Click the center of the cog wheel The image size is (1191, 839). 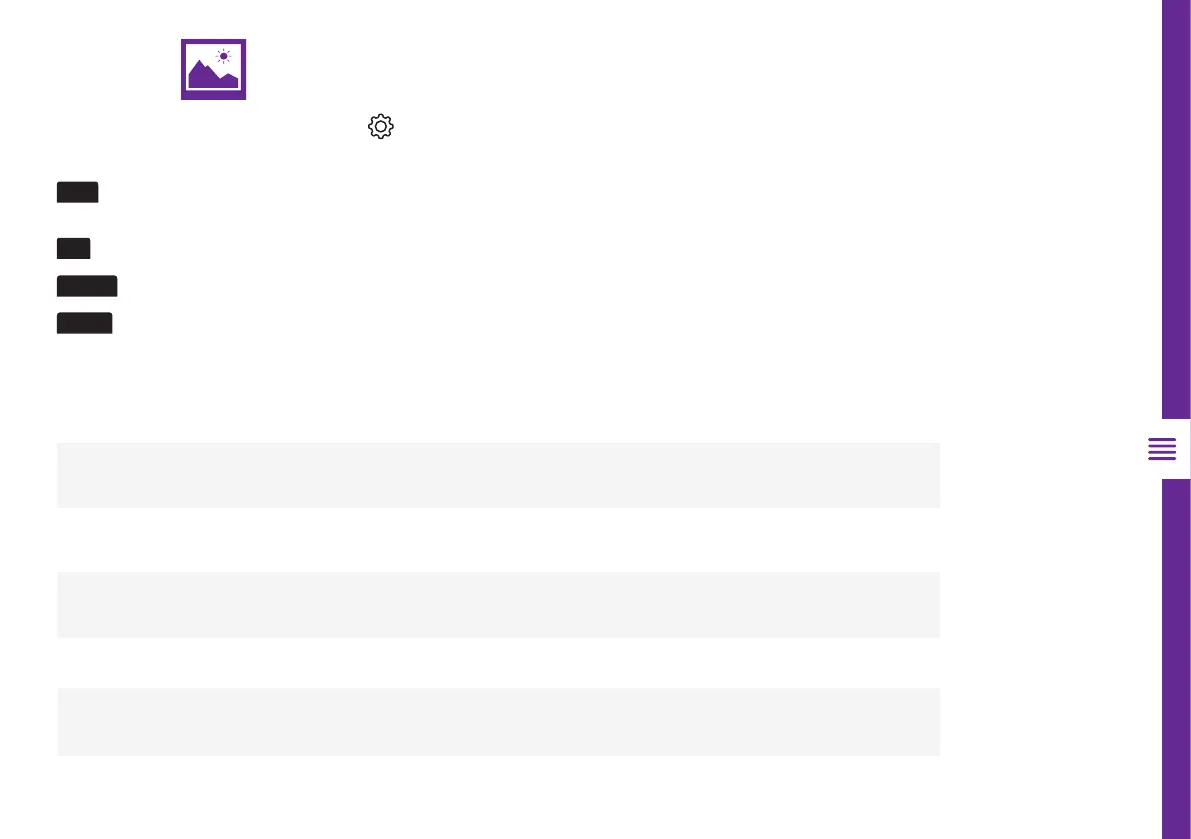pos(381,127)
